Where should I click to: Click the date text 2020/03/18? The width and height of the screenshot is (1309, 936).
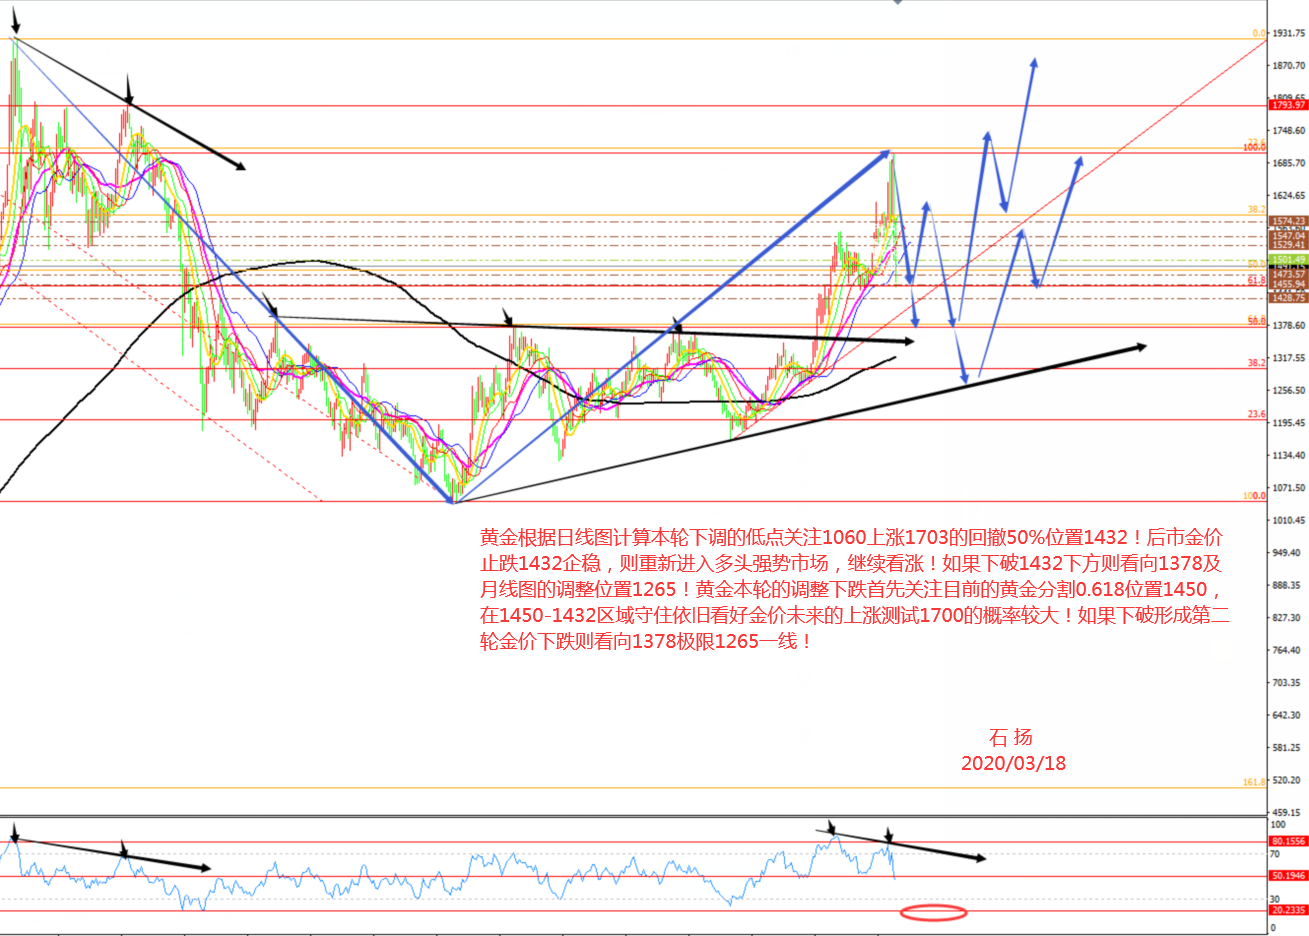[1013, 763]
